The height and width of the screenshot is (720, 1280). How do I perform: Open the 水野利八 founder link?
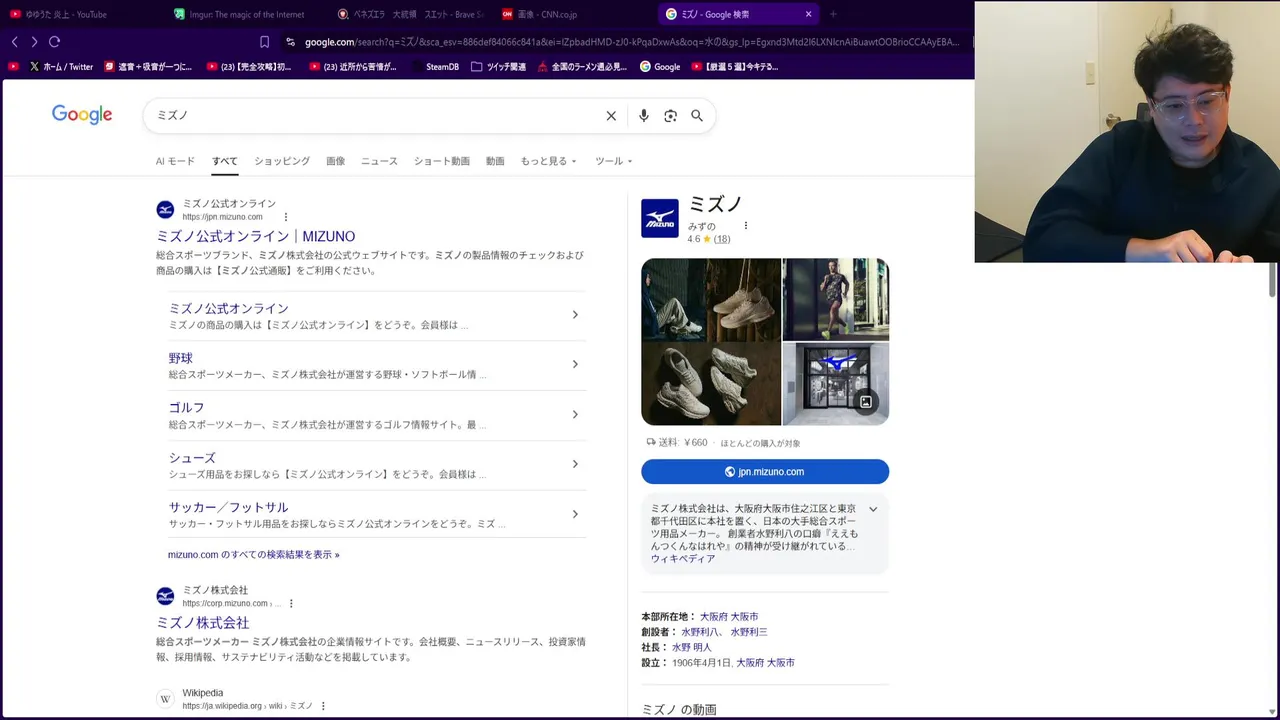pyautogui.click(x=700, y=632)
